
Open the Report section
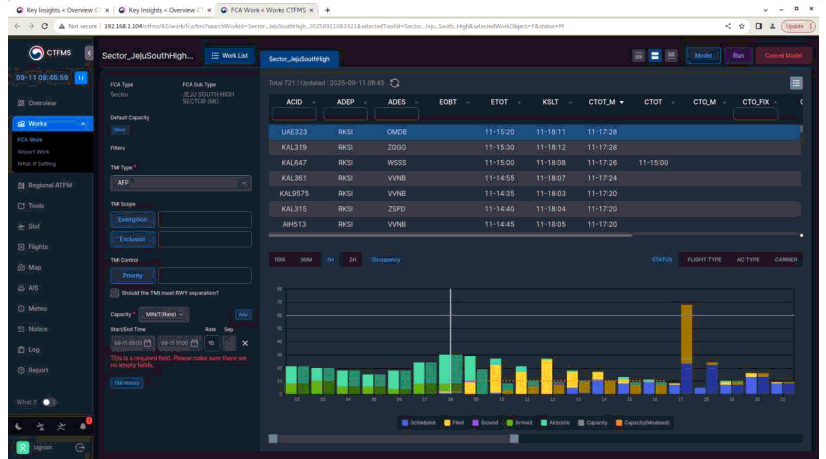[x=38, y=370]
